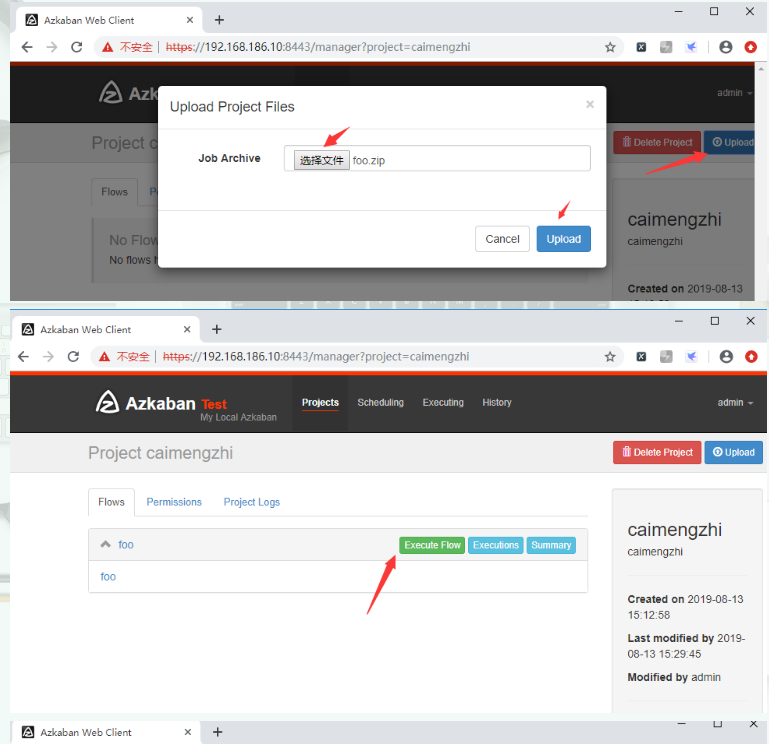The height and width of the screenshot is (744, 769).
Task: Click Back arrow in top browser window
Action: tap(27, 47)
